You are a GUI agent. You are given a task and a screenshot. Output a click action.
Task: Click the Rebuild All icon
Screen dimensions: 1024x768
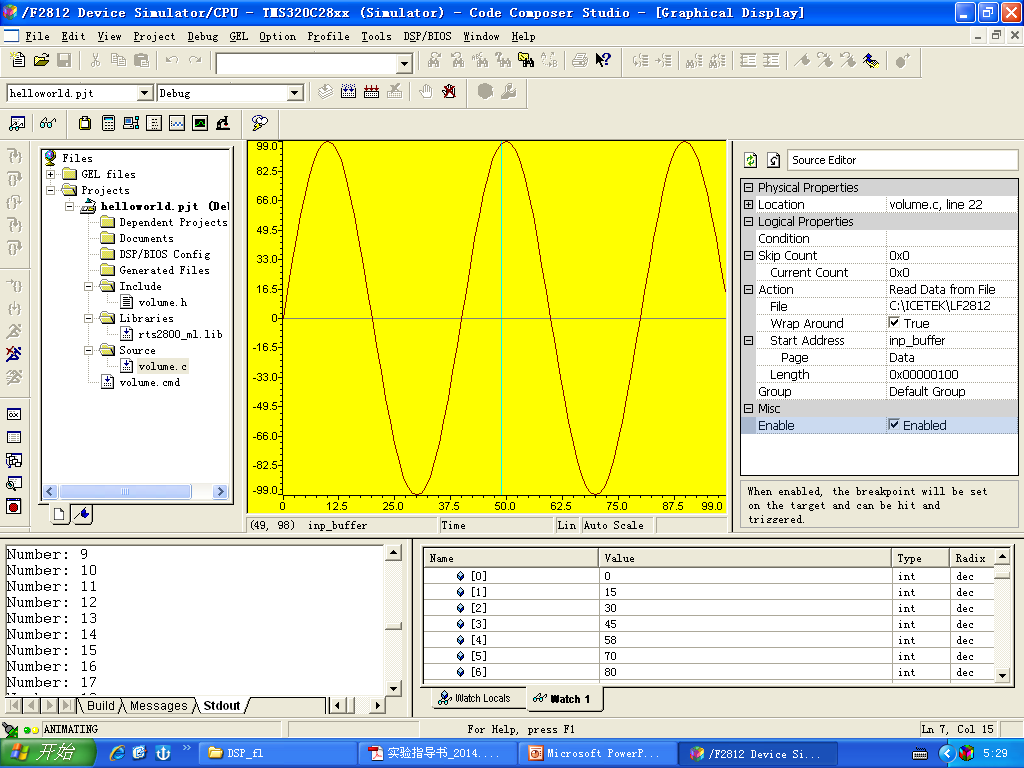pyautogui.click(x=372, y=92)
